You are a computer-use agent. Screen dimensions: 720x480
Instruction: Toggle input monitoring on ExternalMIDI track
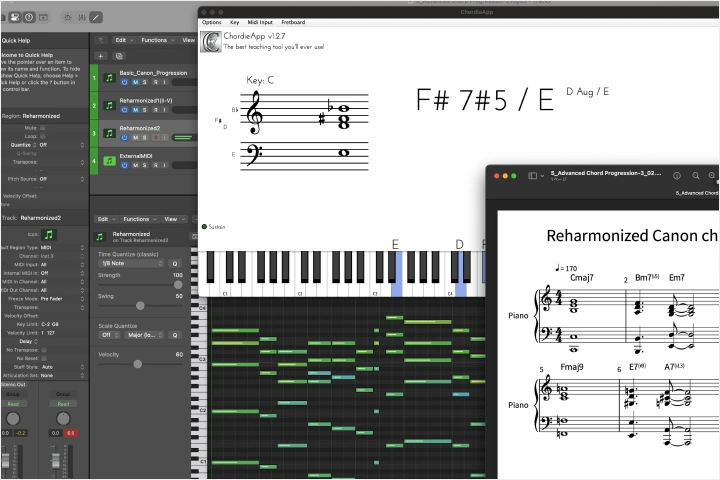(x=165, y=165)
